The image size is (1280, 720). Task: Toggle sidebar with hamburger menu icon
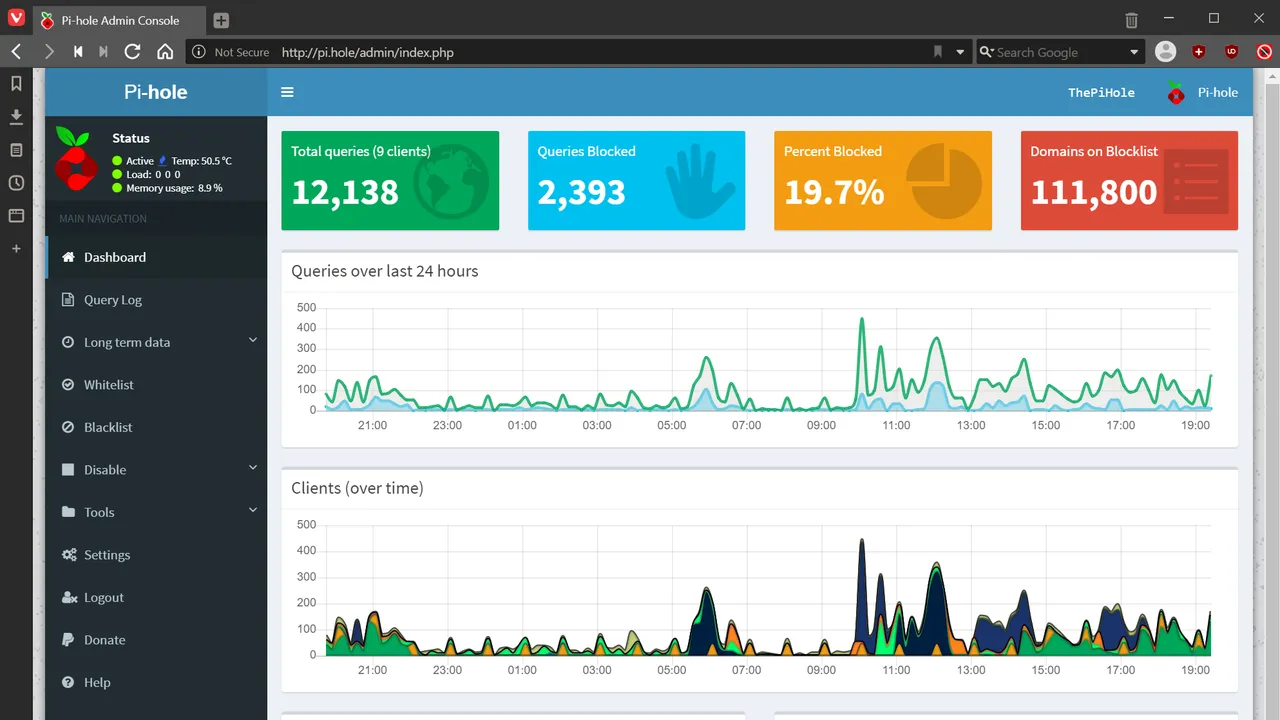click(287, 92)
